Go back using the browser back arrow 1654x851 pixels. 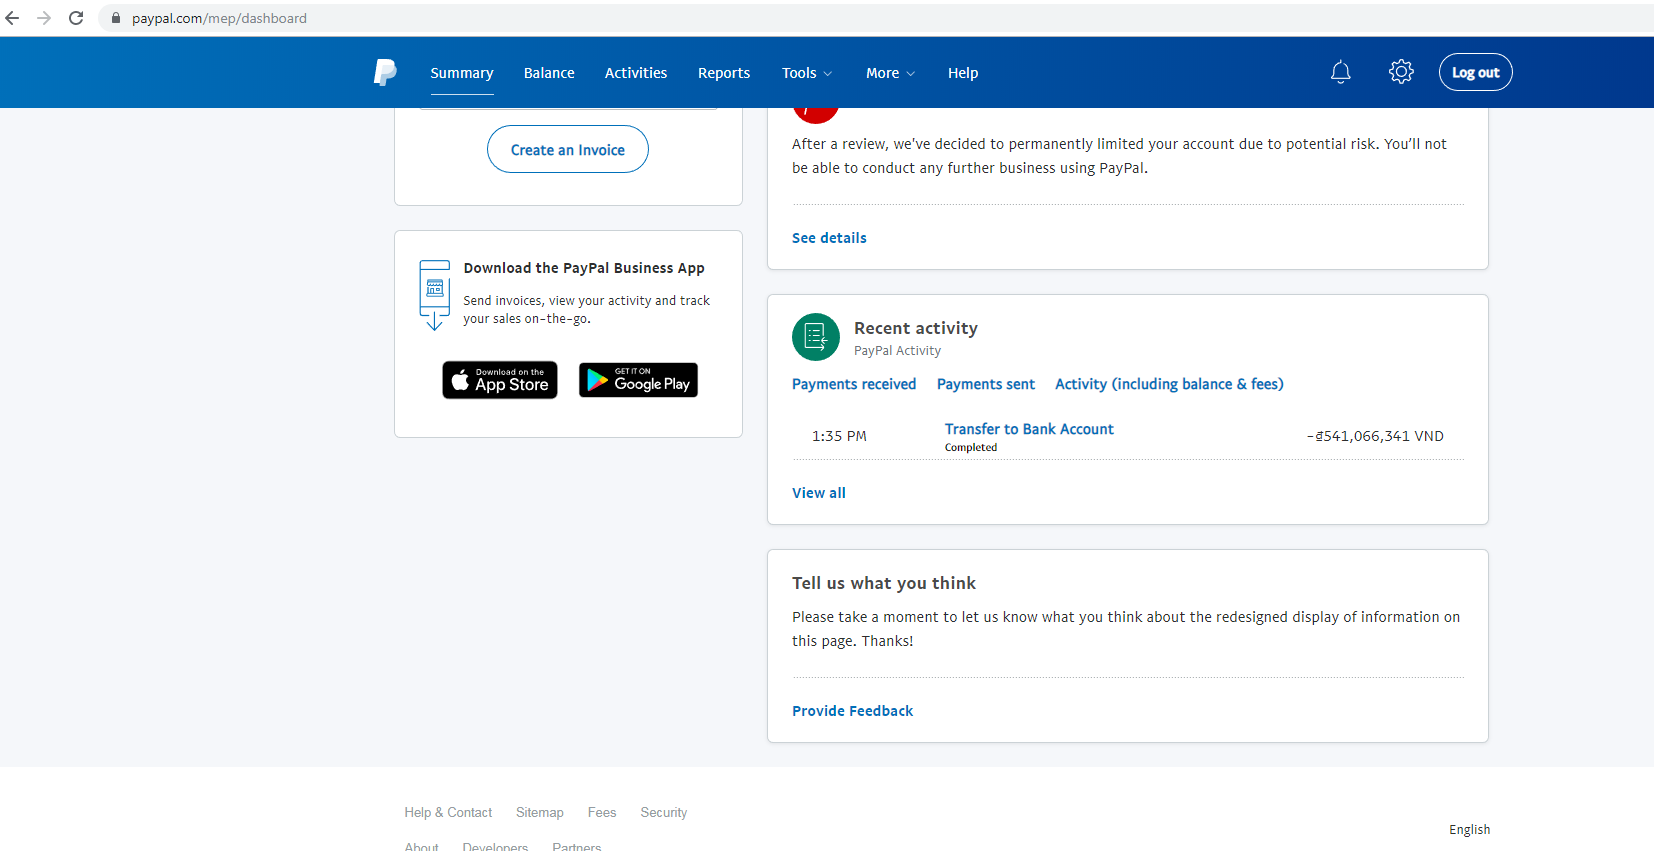(13, 18)
